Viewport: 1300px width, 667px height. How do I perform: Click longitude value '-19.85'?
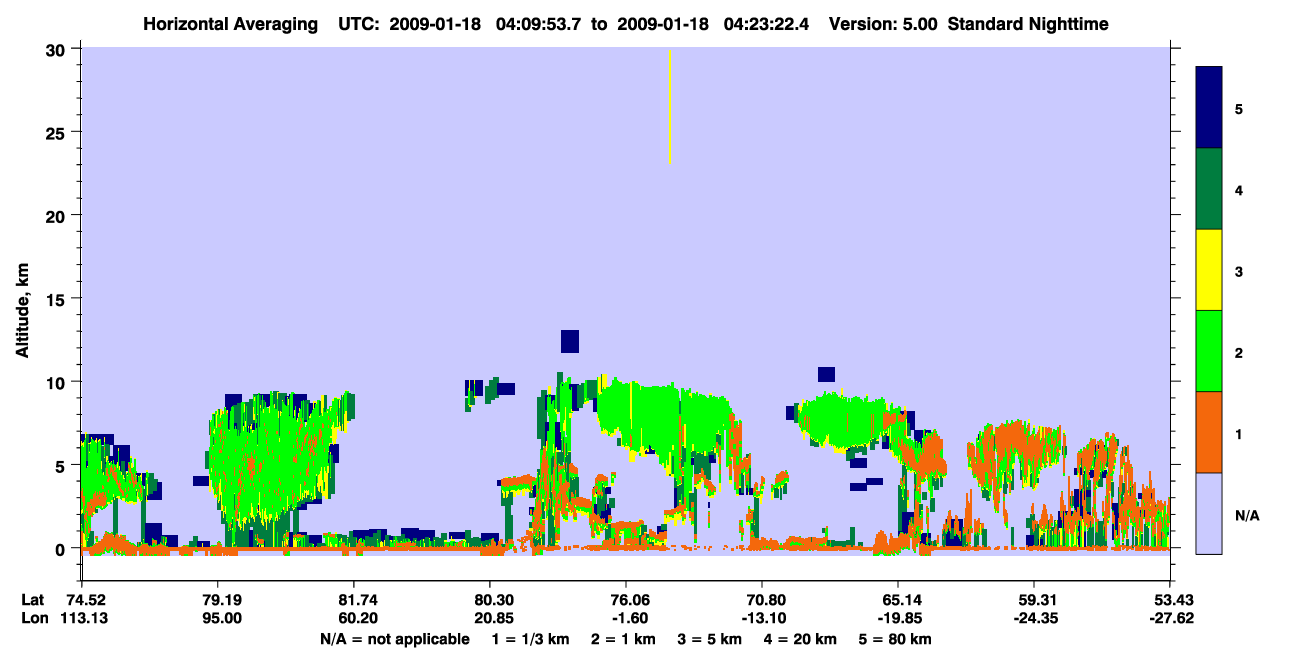[898, 618]
